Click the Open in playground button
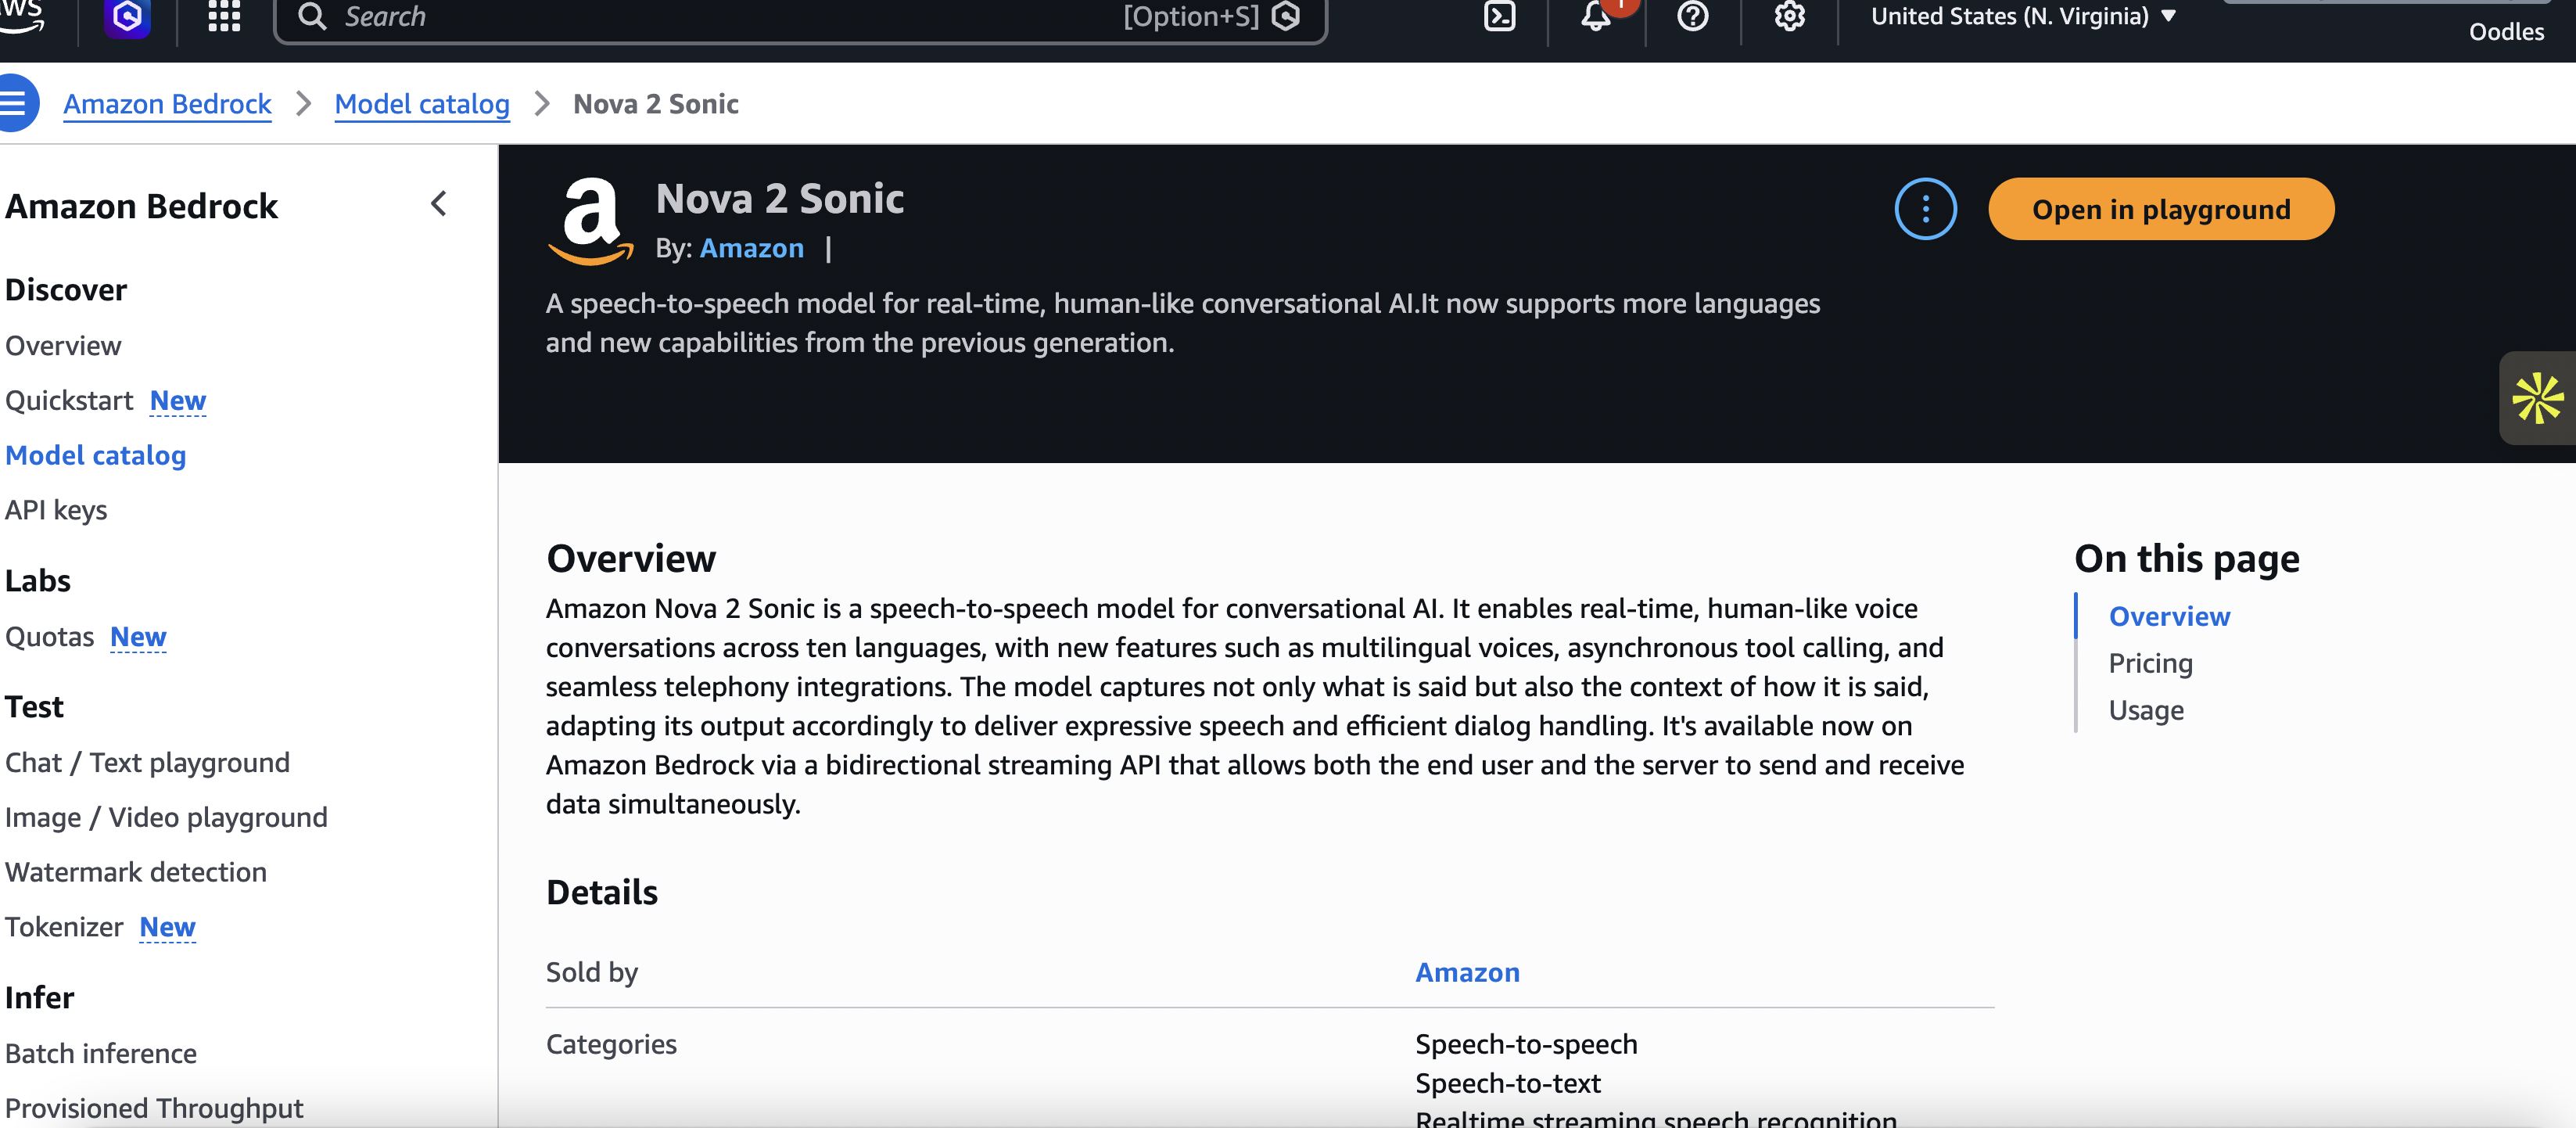 tap(2160, 209)
